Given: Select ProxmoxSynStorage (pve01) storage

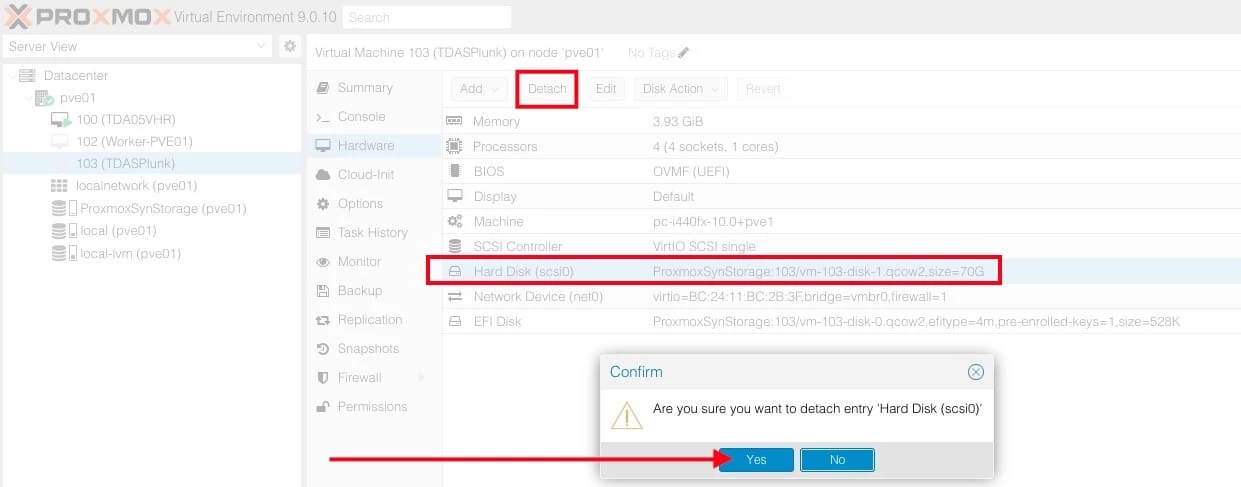Looking at the screenshot, I should coord(163,209).
